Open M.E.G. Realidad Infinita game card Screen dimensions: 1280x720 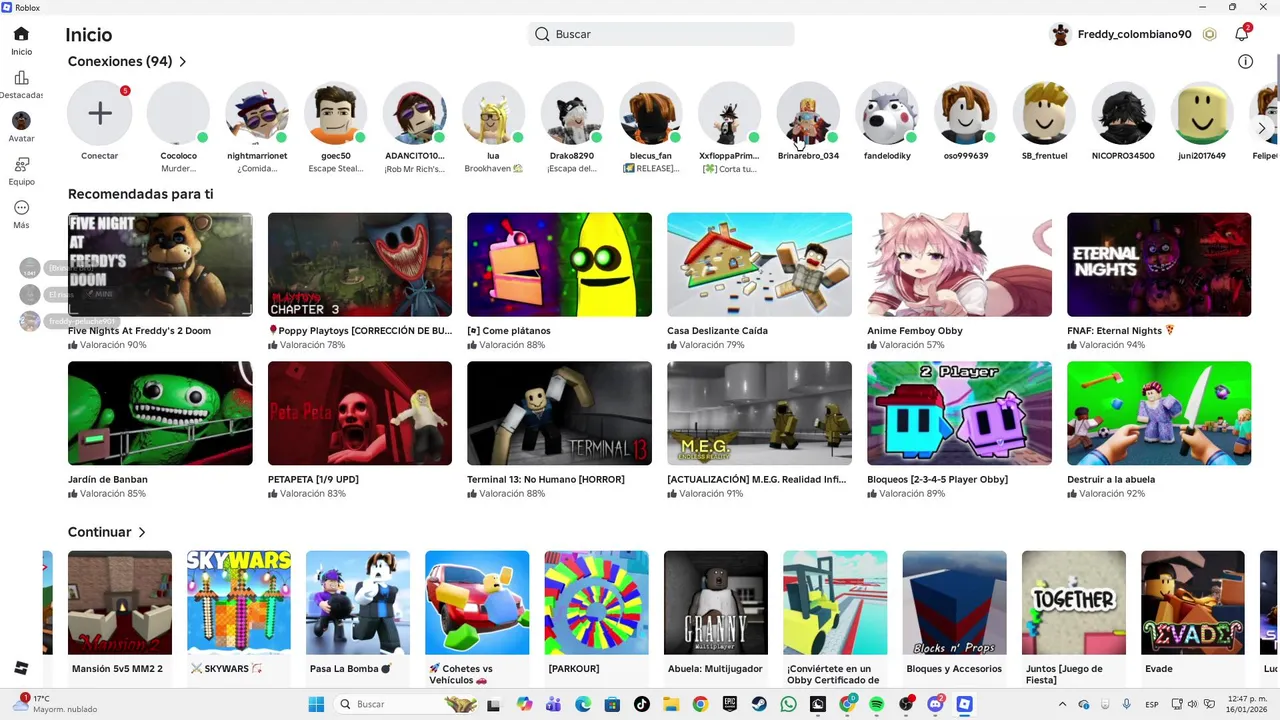pyautogui.click(x=759, y=430)
